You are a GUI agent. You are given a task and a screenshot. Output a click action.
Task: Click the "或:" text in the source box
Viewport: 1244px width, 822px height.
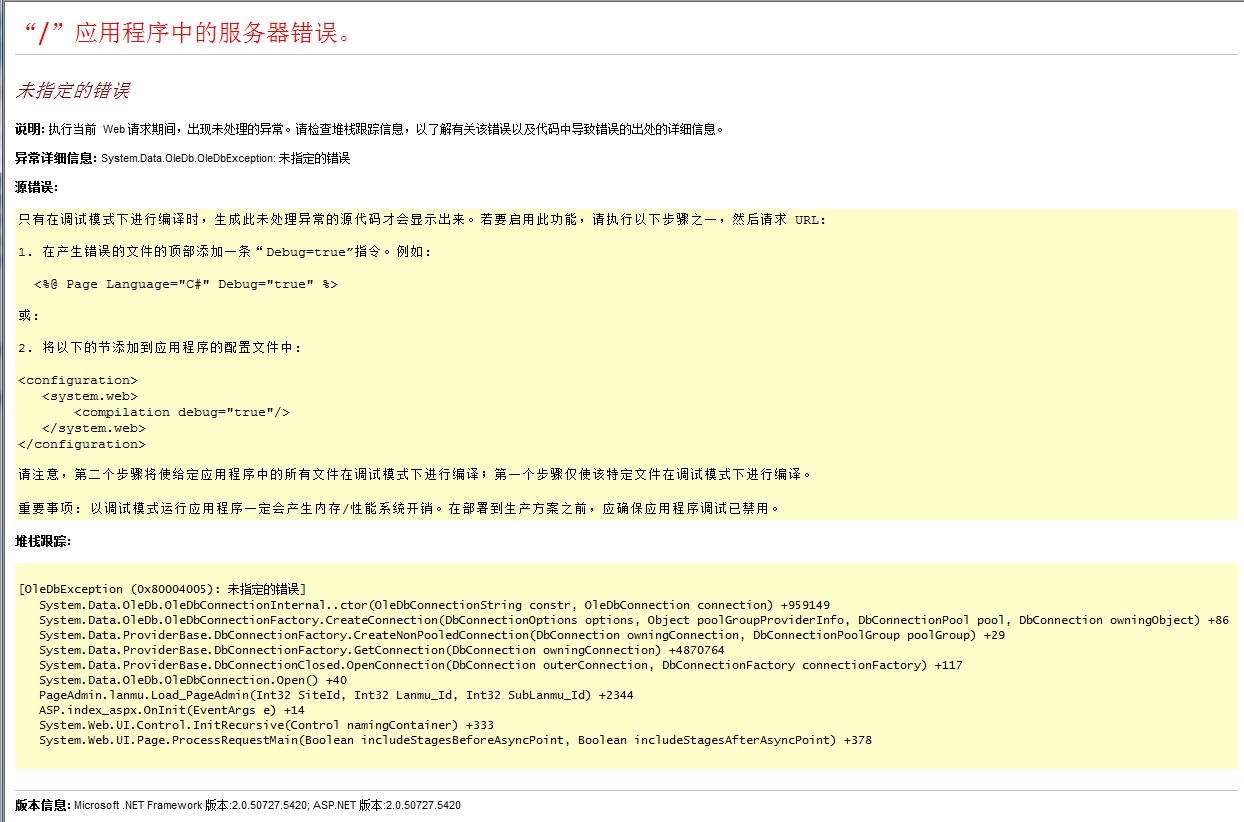click(x=29, y=316)
